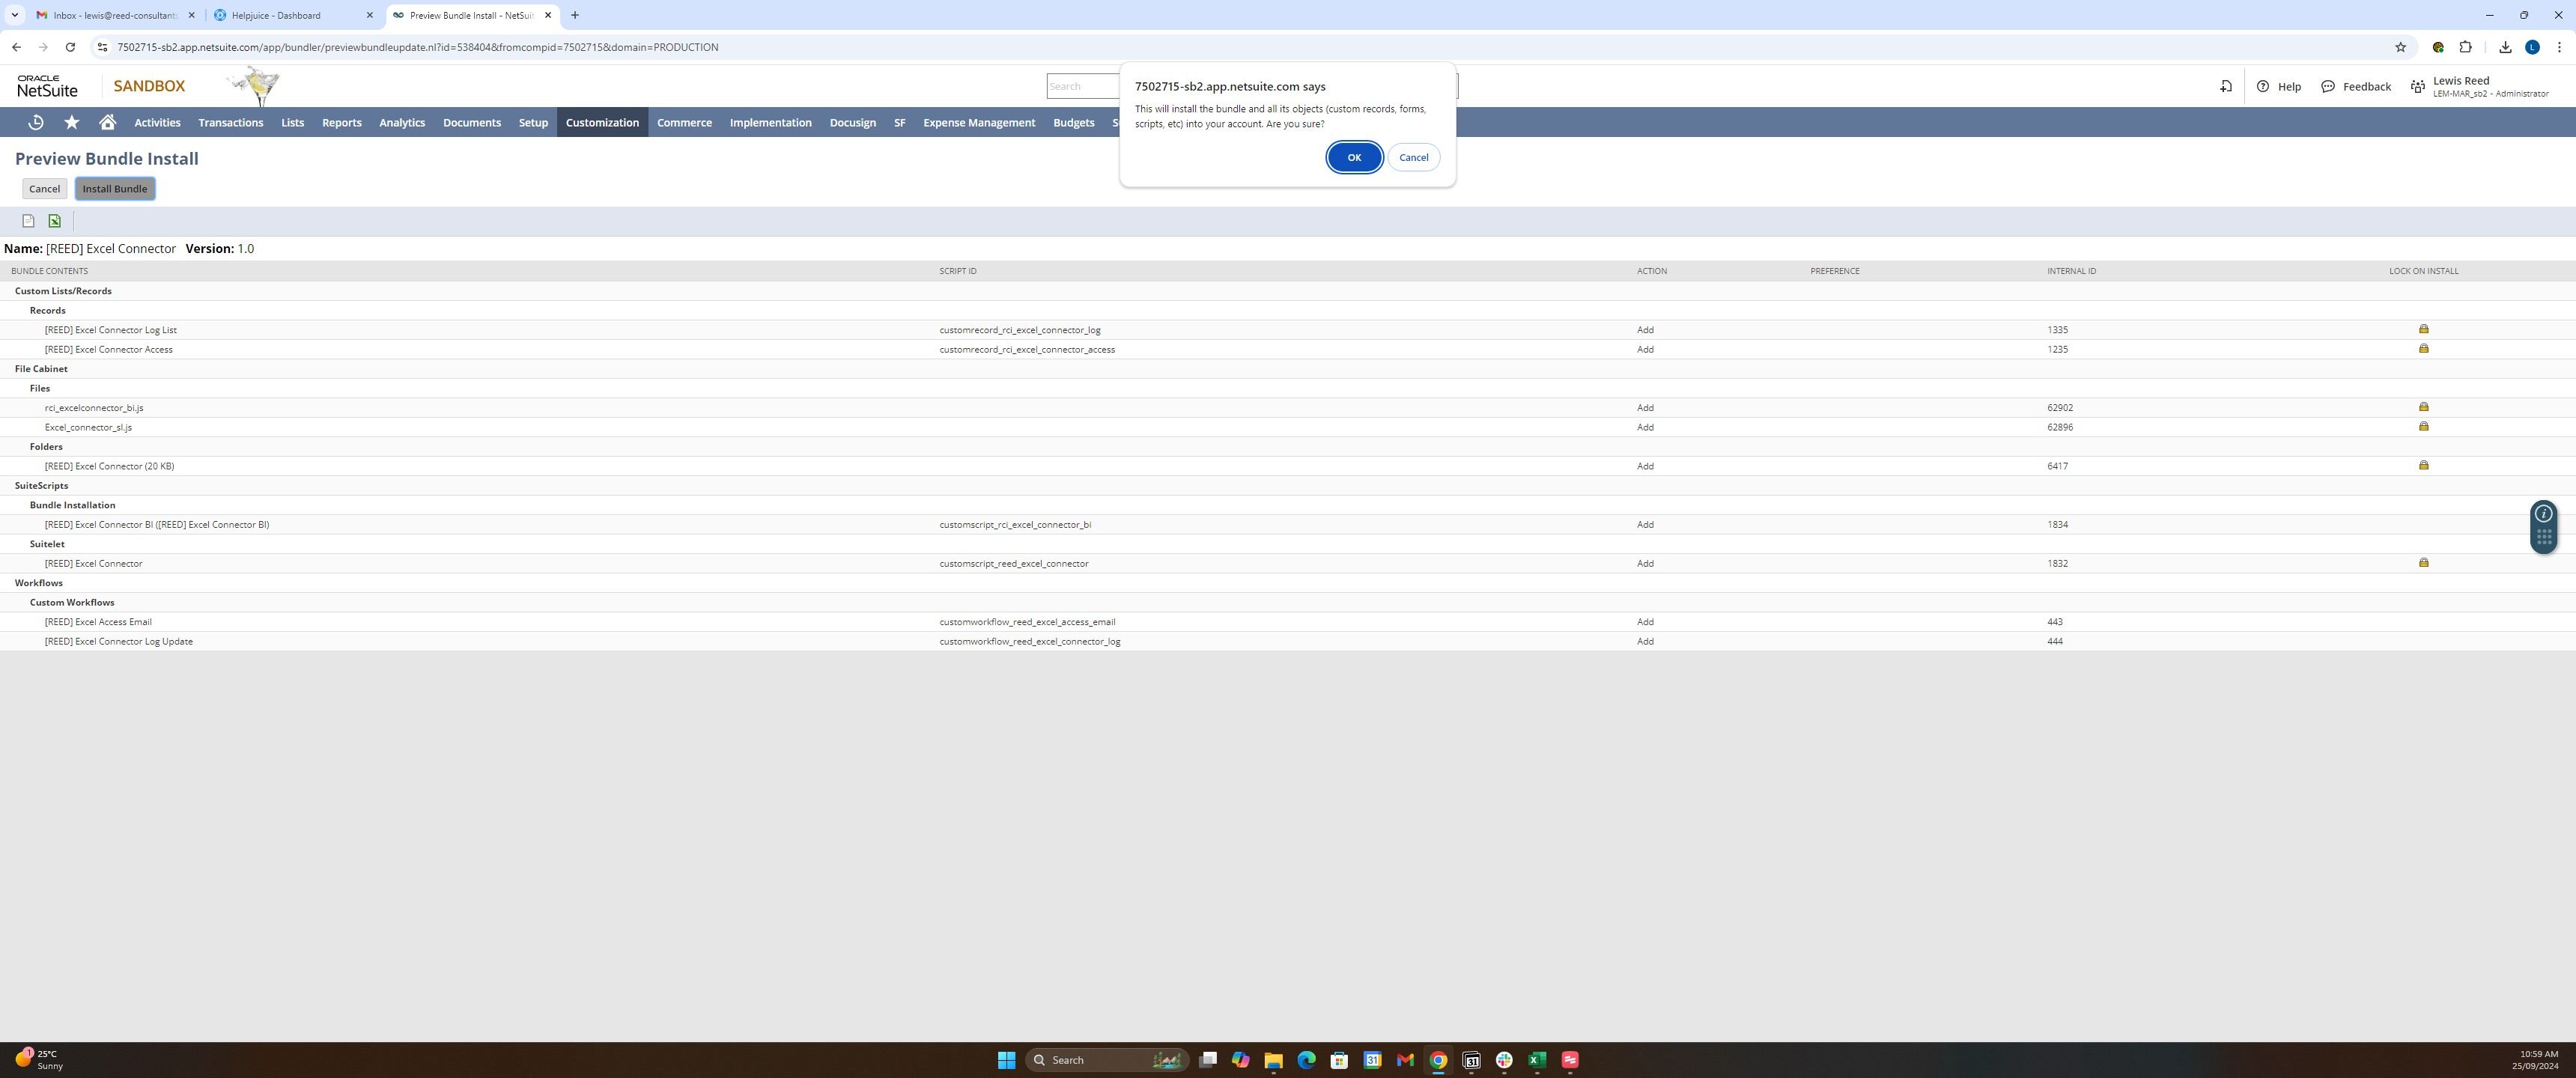Click the Export to Excel icon
2576x1078 pixels.
coord(55,221)
